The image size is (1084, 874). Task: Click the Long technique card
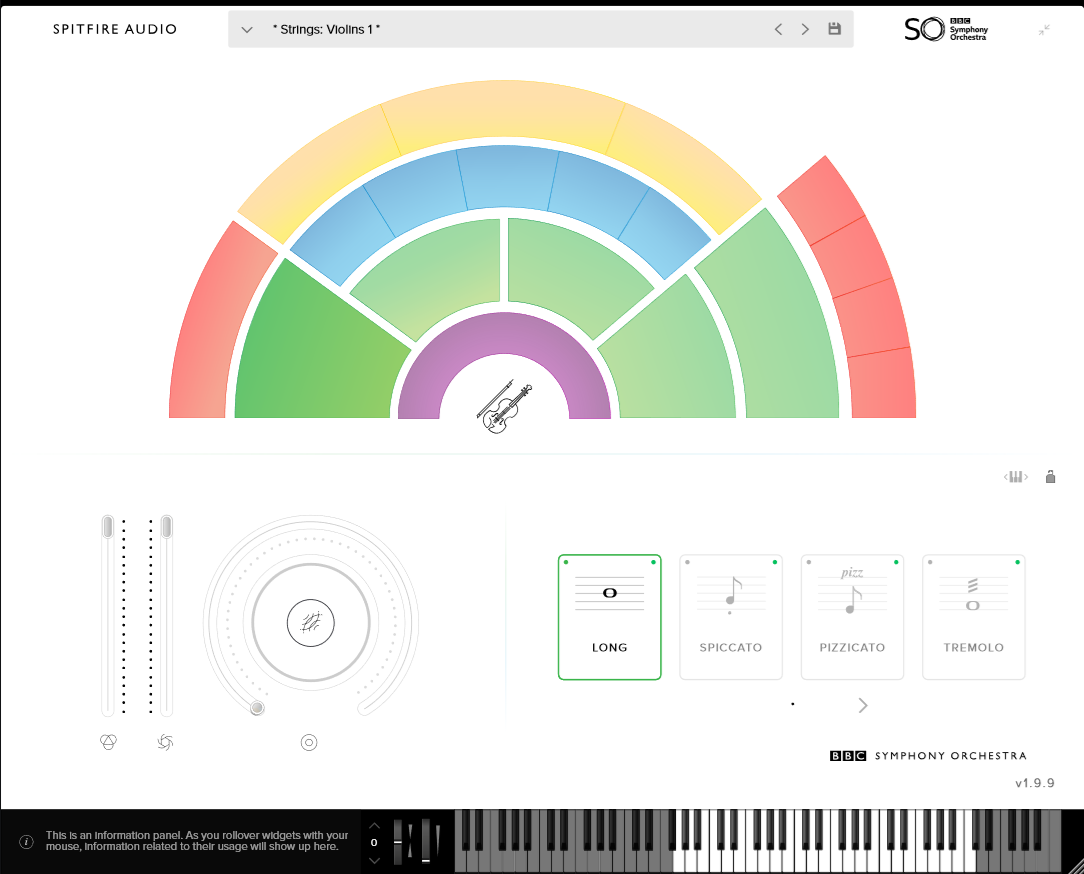coord(609,617)
